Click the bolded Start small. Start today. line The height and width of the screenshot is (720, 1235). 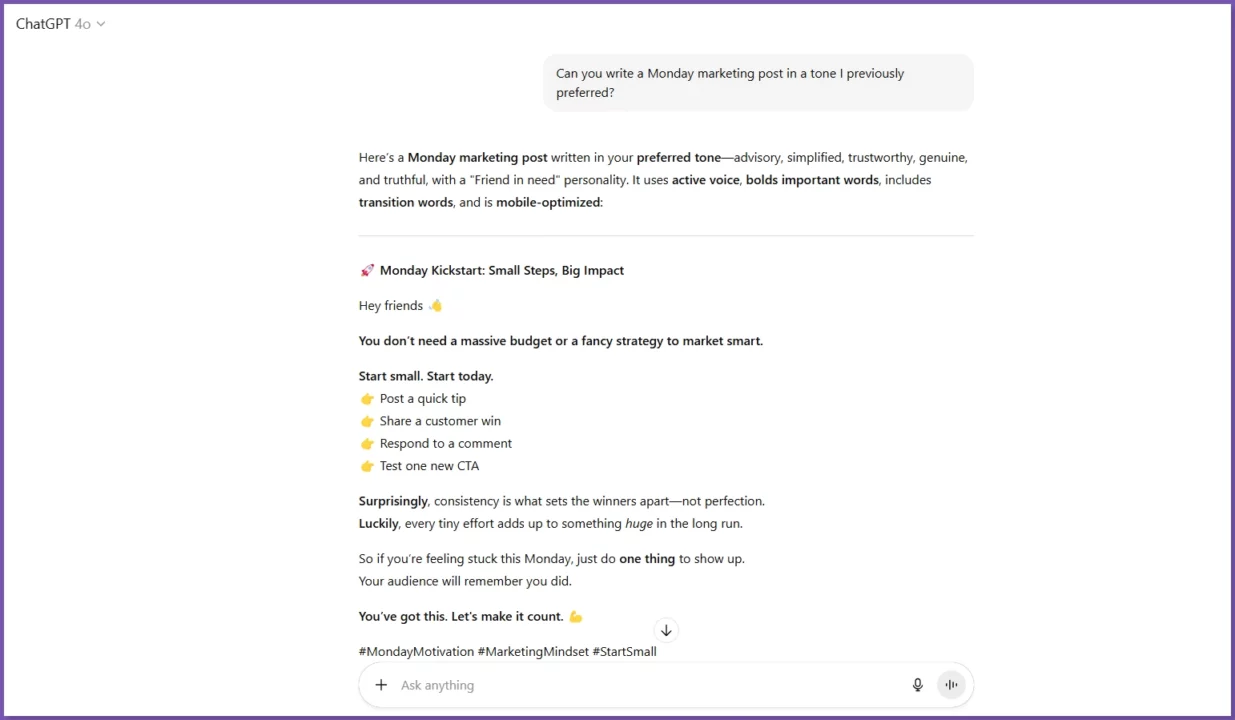click(x=426, y=375)
